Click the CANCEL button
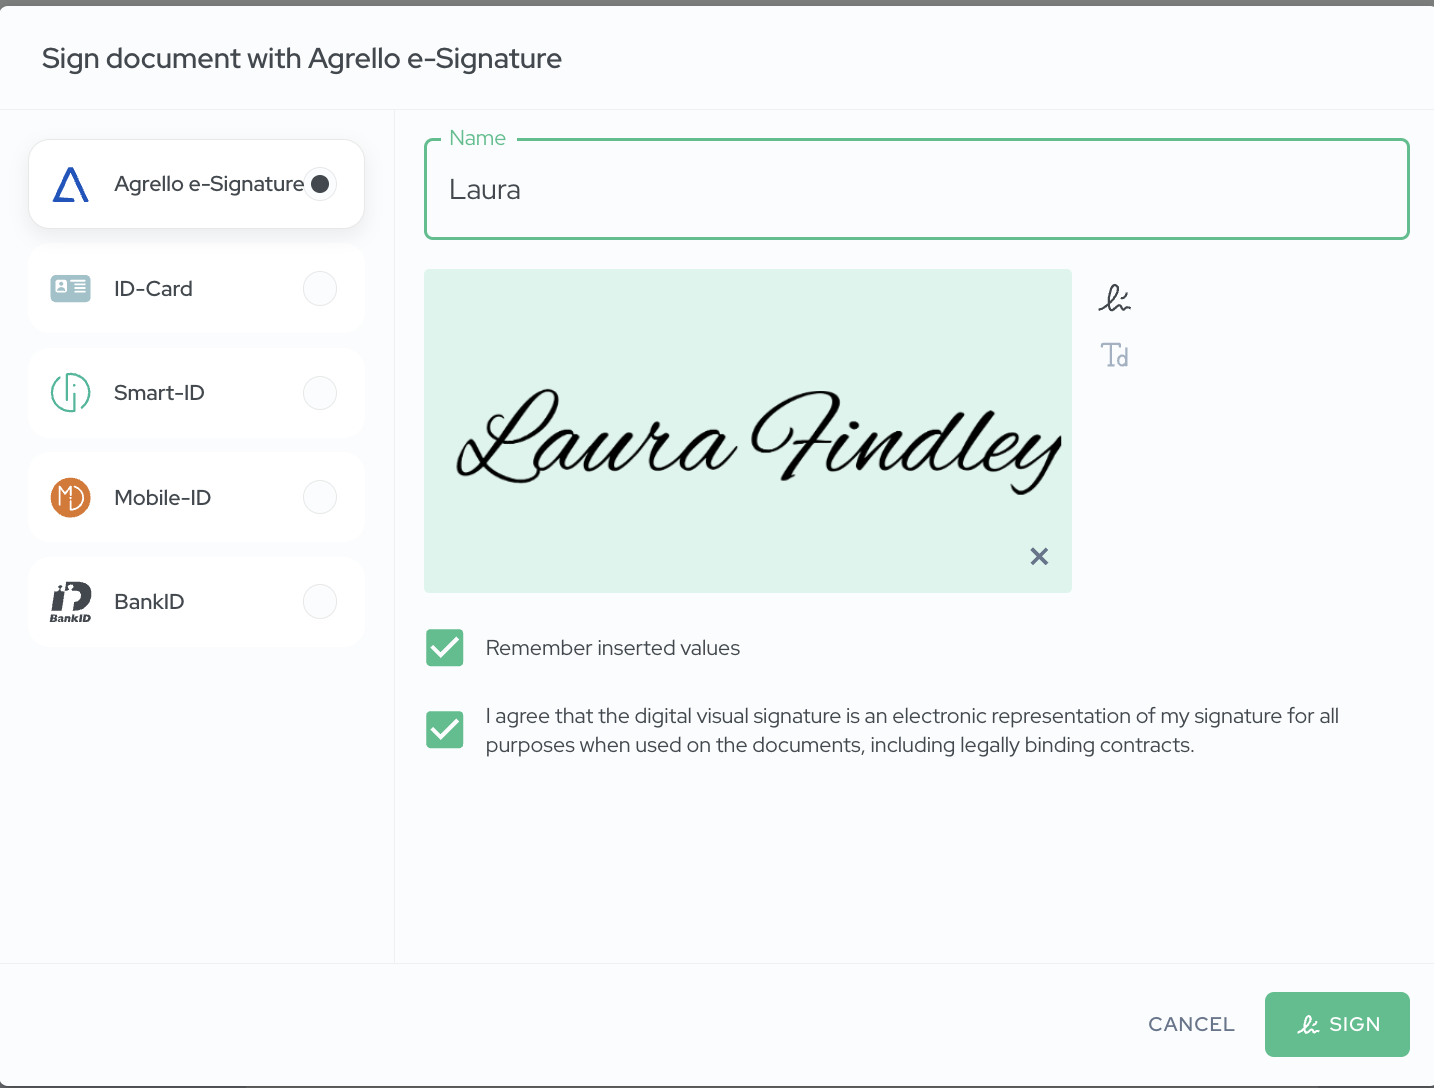1434x1088 pixels. [x=1191, y=1024]
